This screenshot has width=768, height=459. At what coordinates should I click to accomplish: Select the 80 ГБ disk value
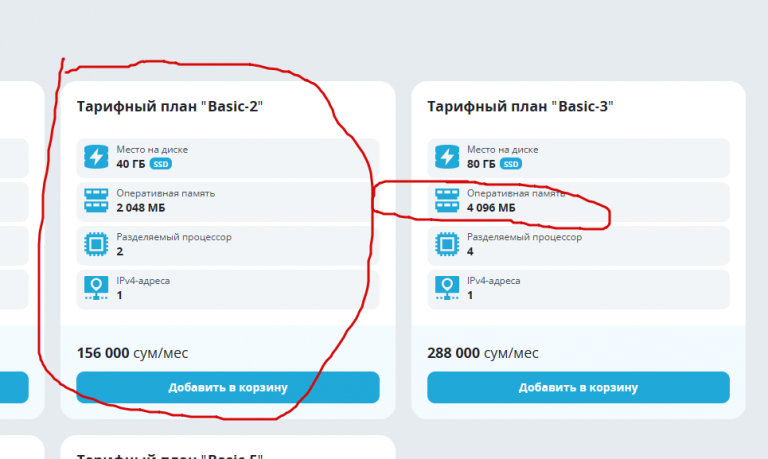point(481,164)
